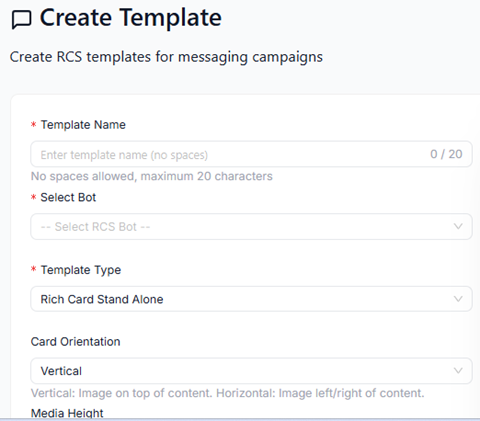Viewport: 480px width, 421px height.
Task: Open the Card Orientation dropdown showing Vertical
Action: [251, 371]
